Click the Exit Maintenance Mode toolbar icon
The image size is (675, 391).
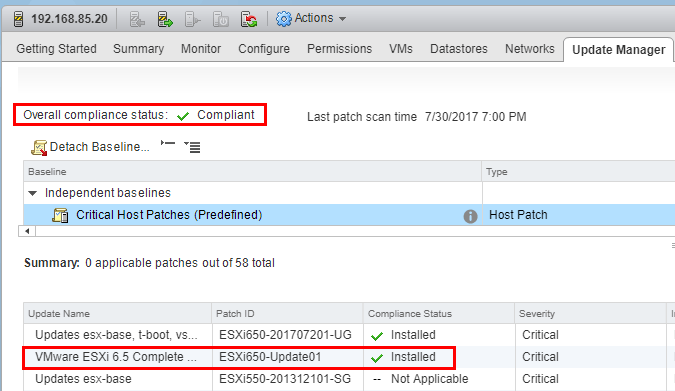pos(165,19)
